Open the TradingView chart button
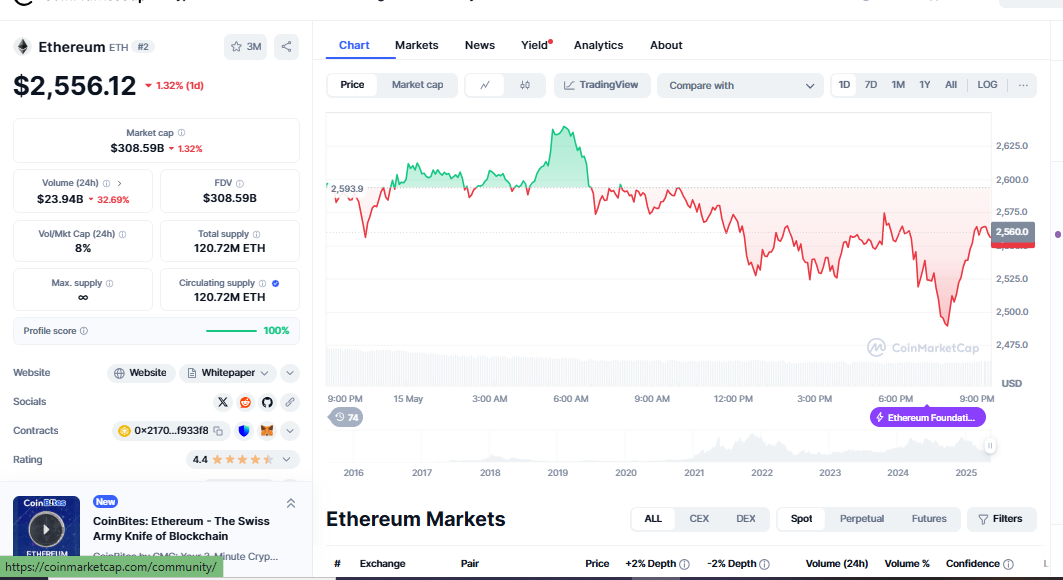 602,85
